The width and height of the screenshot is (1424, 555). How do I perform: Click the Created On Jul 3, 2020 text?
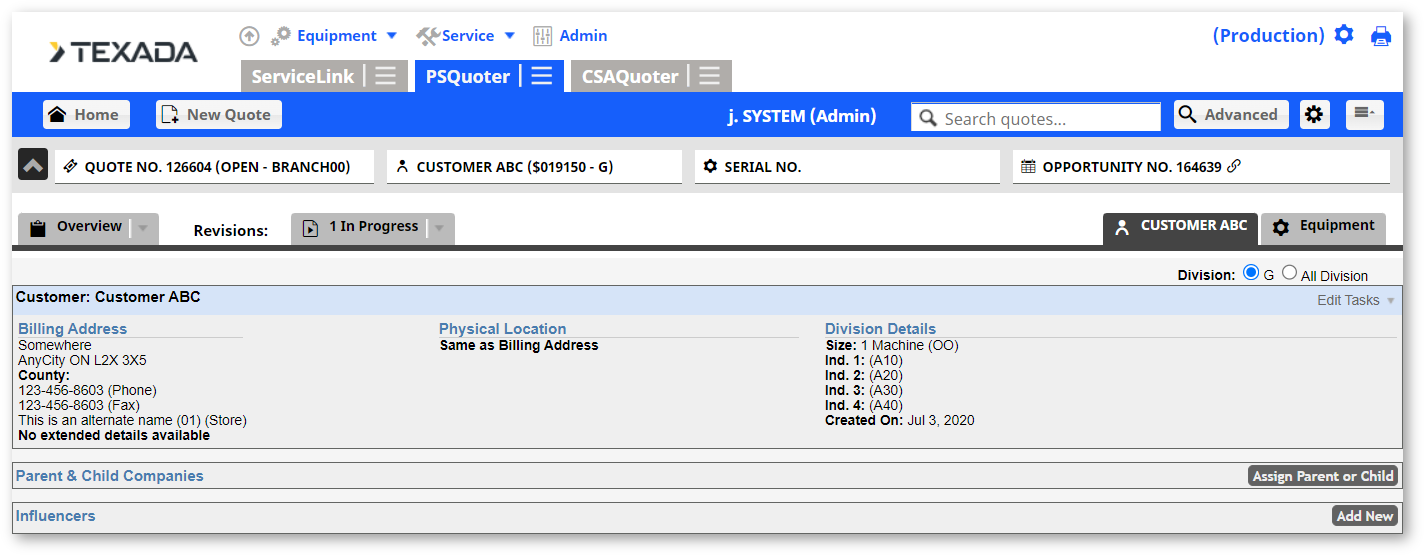(x=900, y=420)
